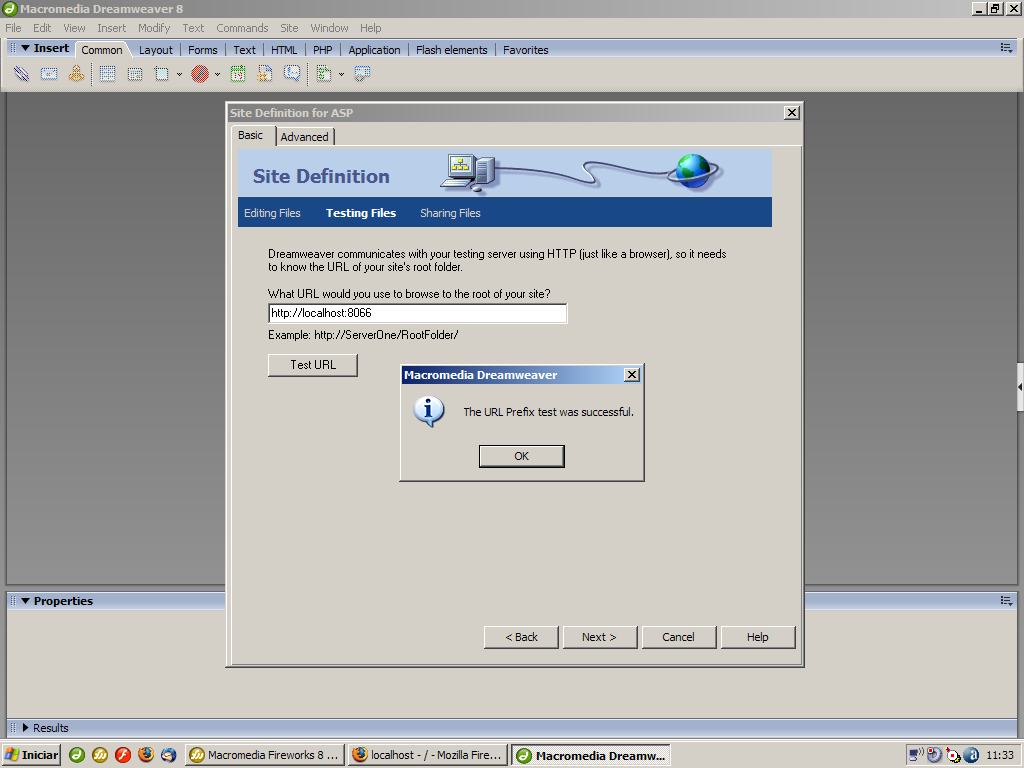This screenshot has width=1024, height=768.
Task: Click the Thunderbird quick launch icon
Action: (168, 755)
